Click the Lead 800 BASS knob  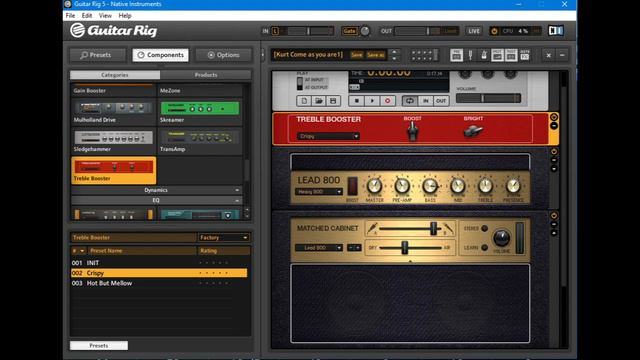pyautogui.click(x=430, y=186)
